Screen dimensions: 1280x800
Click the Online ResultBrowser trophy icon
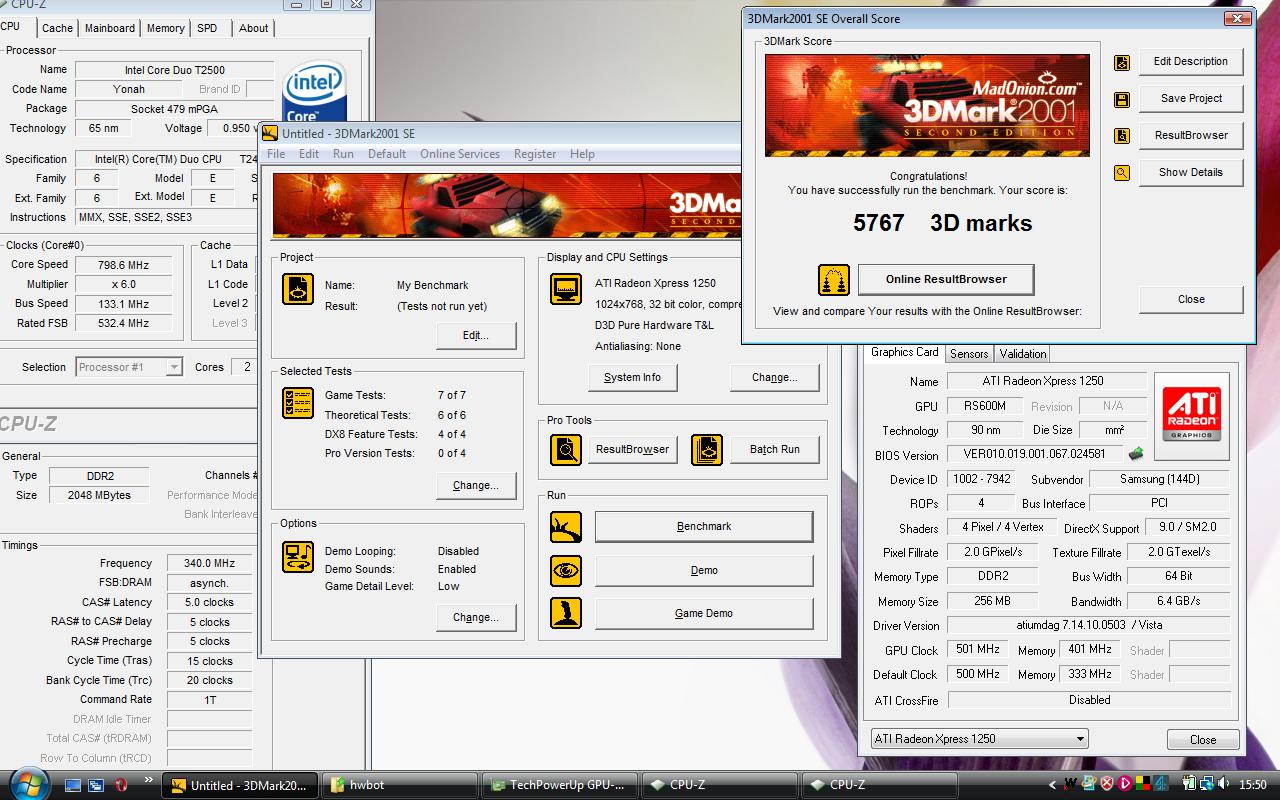coord(833,280)
